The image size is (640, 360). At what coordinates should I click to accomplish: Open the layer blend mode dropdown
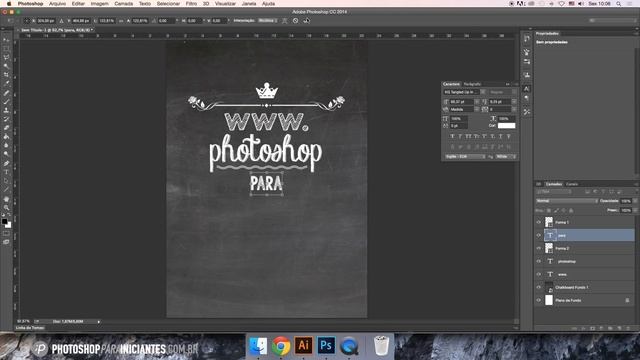[567, 201]
